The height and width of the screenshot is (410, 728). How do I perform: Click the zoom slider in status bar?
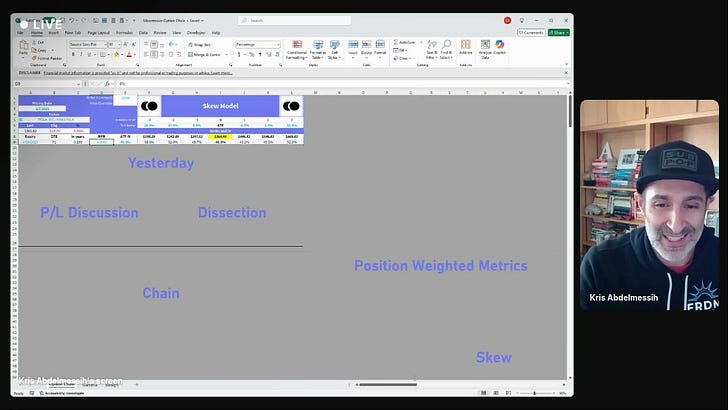[534, 393]
